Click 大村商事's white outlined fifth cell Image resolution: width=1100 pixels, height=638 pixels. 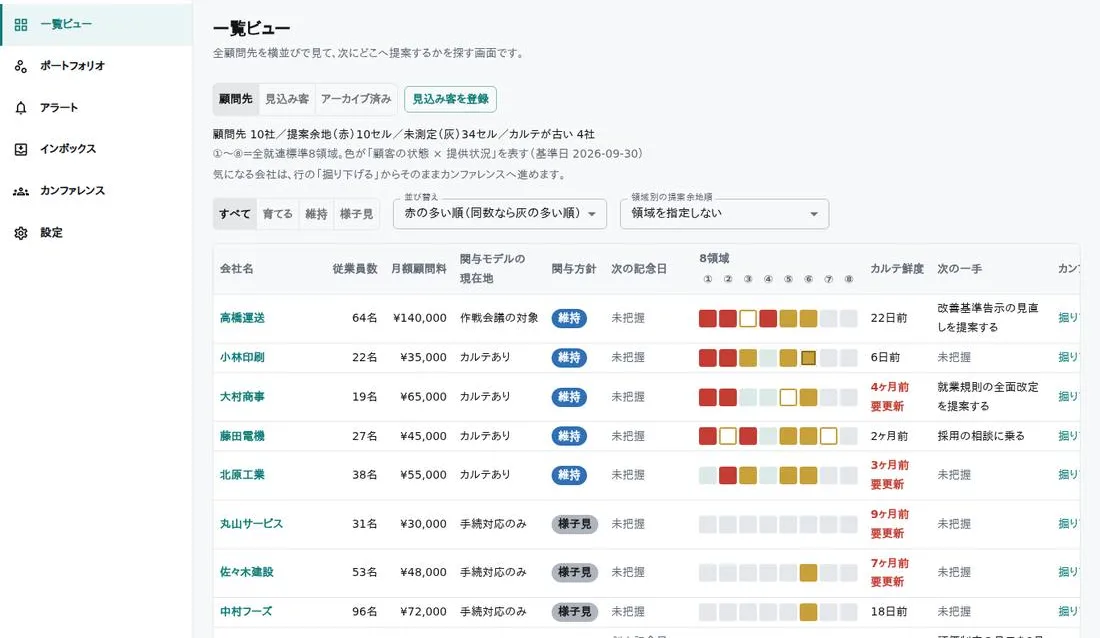pyautogui.click(x=788, y=397)
